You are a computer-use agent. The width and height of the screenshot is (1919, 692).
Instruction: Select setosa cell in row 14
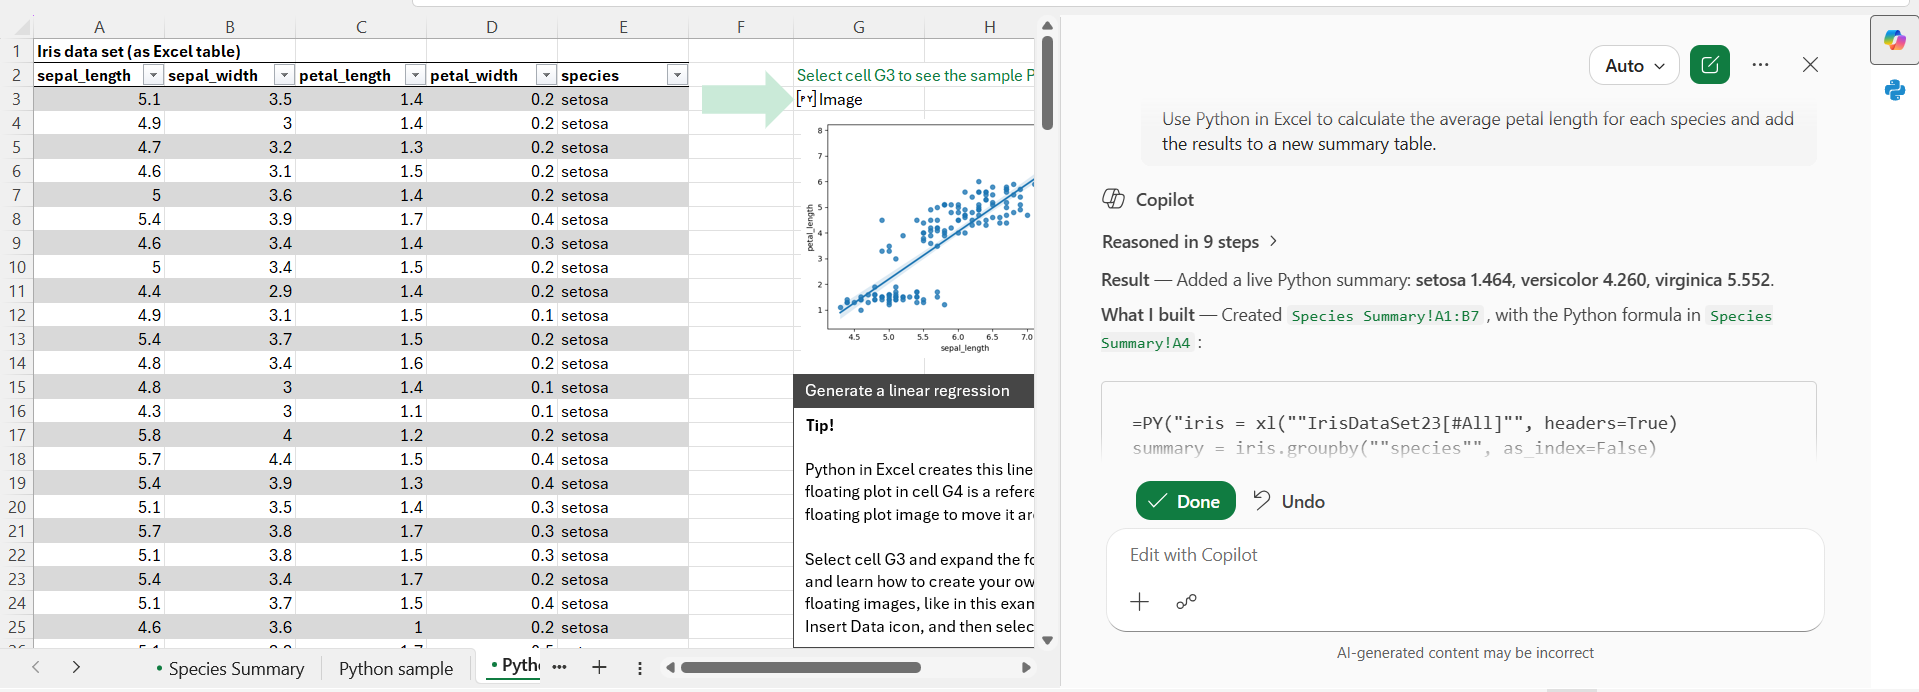(x=623, y=363)
